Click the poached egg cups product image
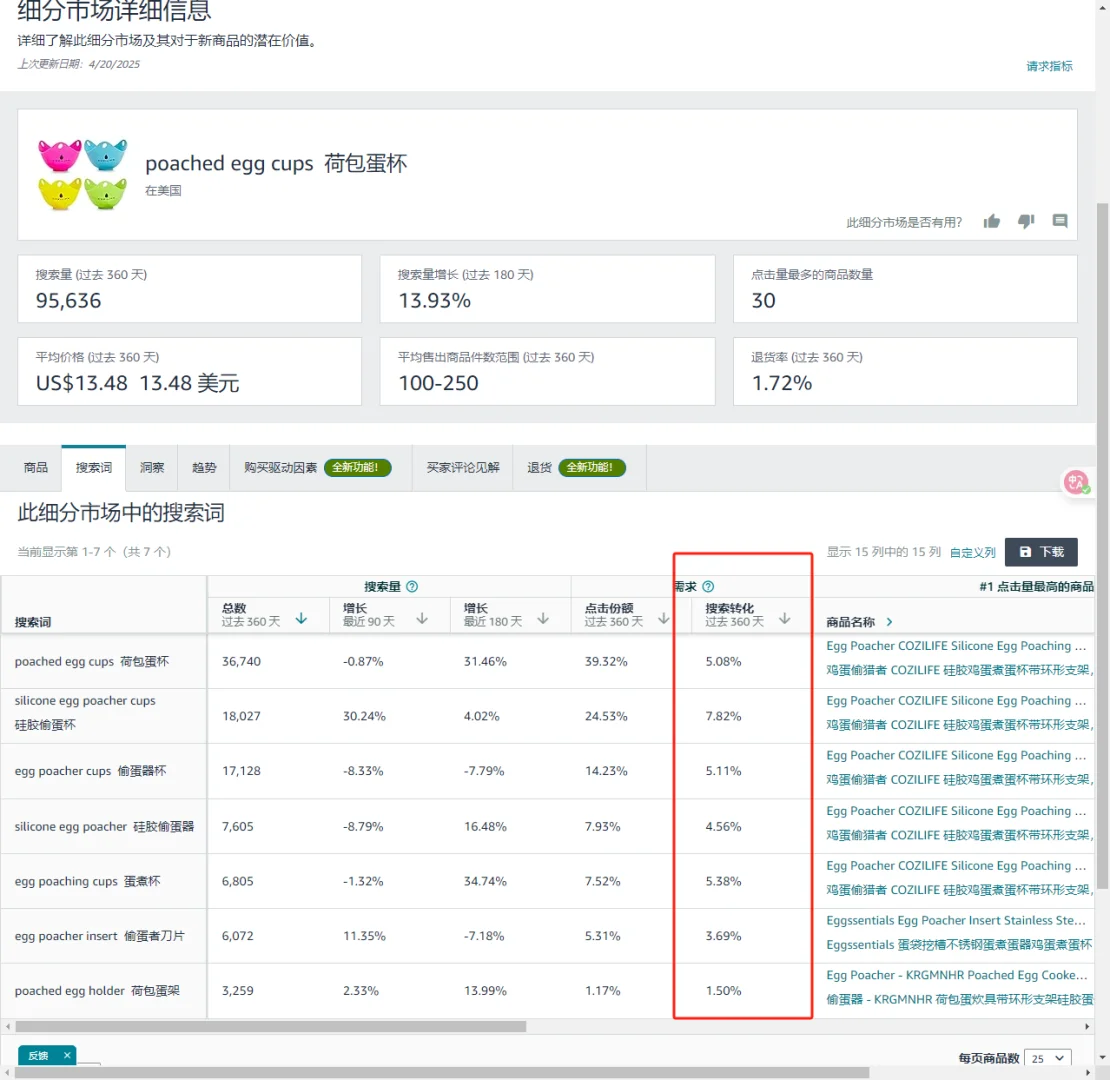The image size is (1110, 1080). tap(82, 174)
